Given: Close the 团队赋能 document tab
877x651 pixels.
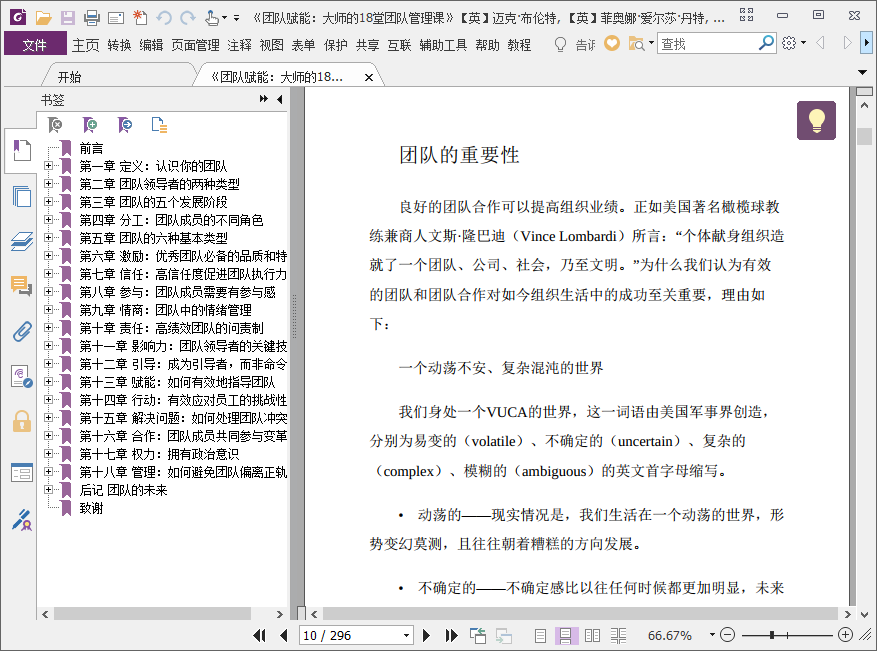Looking at the screenshot, I should pyautogui.click(x=369, y=78).
